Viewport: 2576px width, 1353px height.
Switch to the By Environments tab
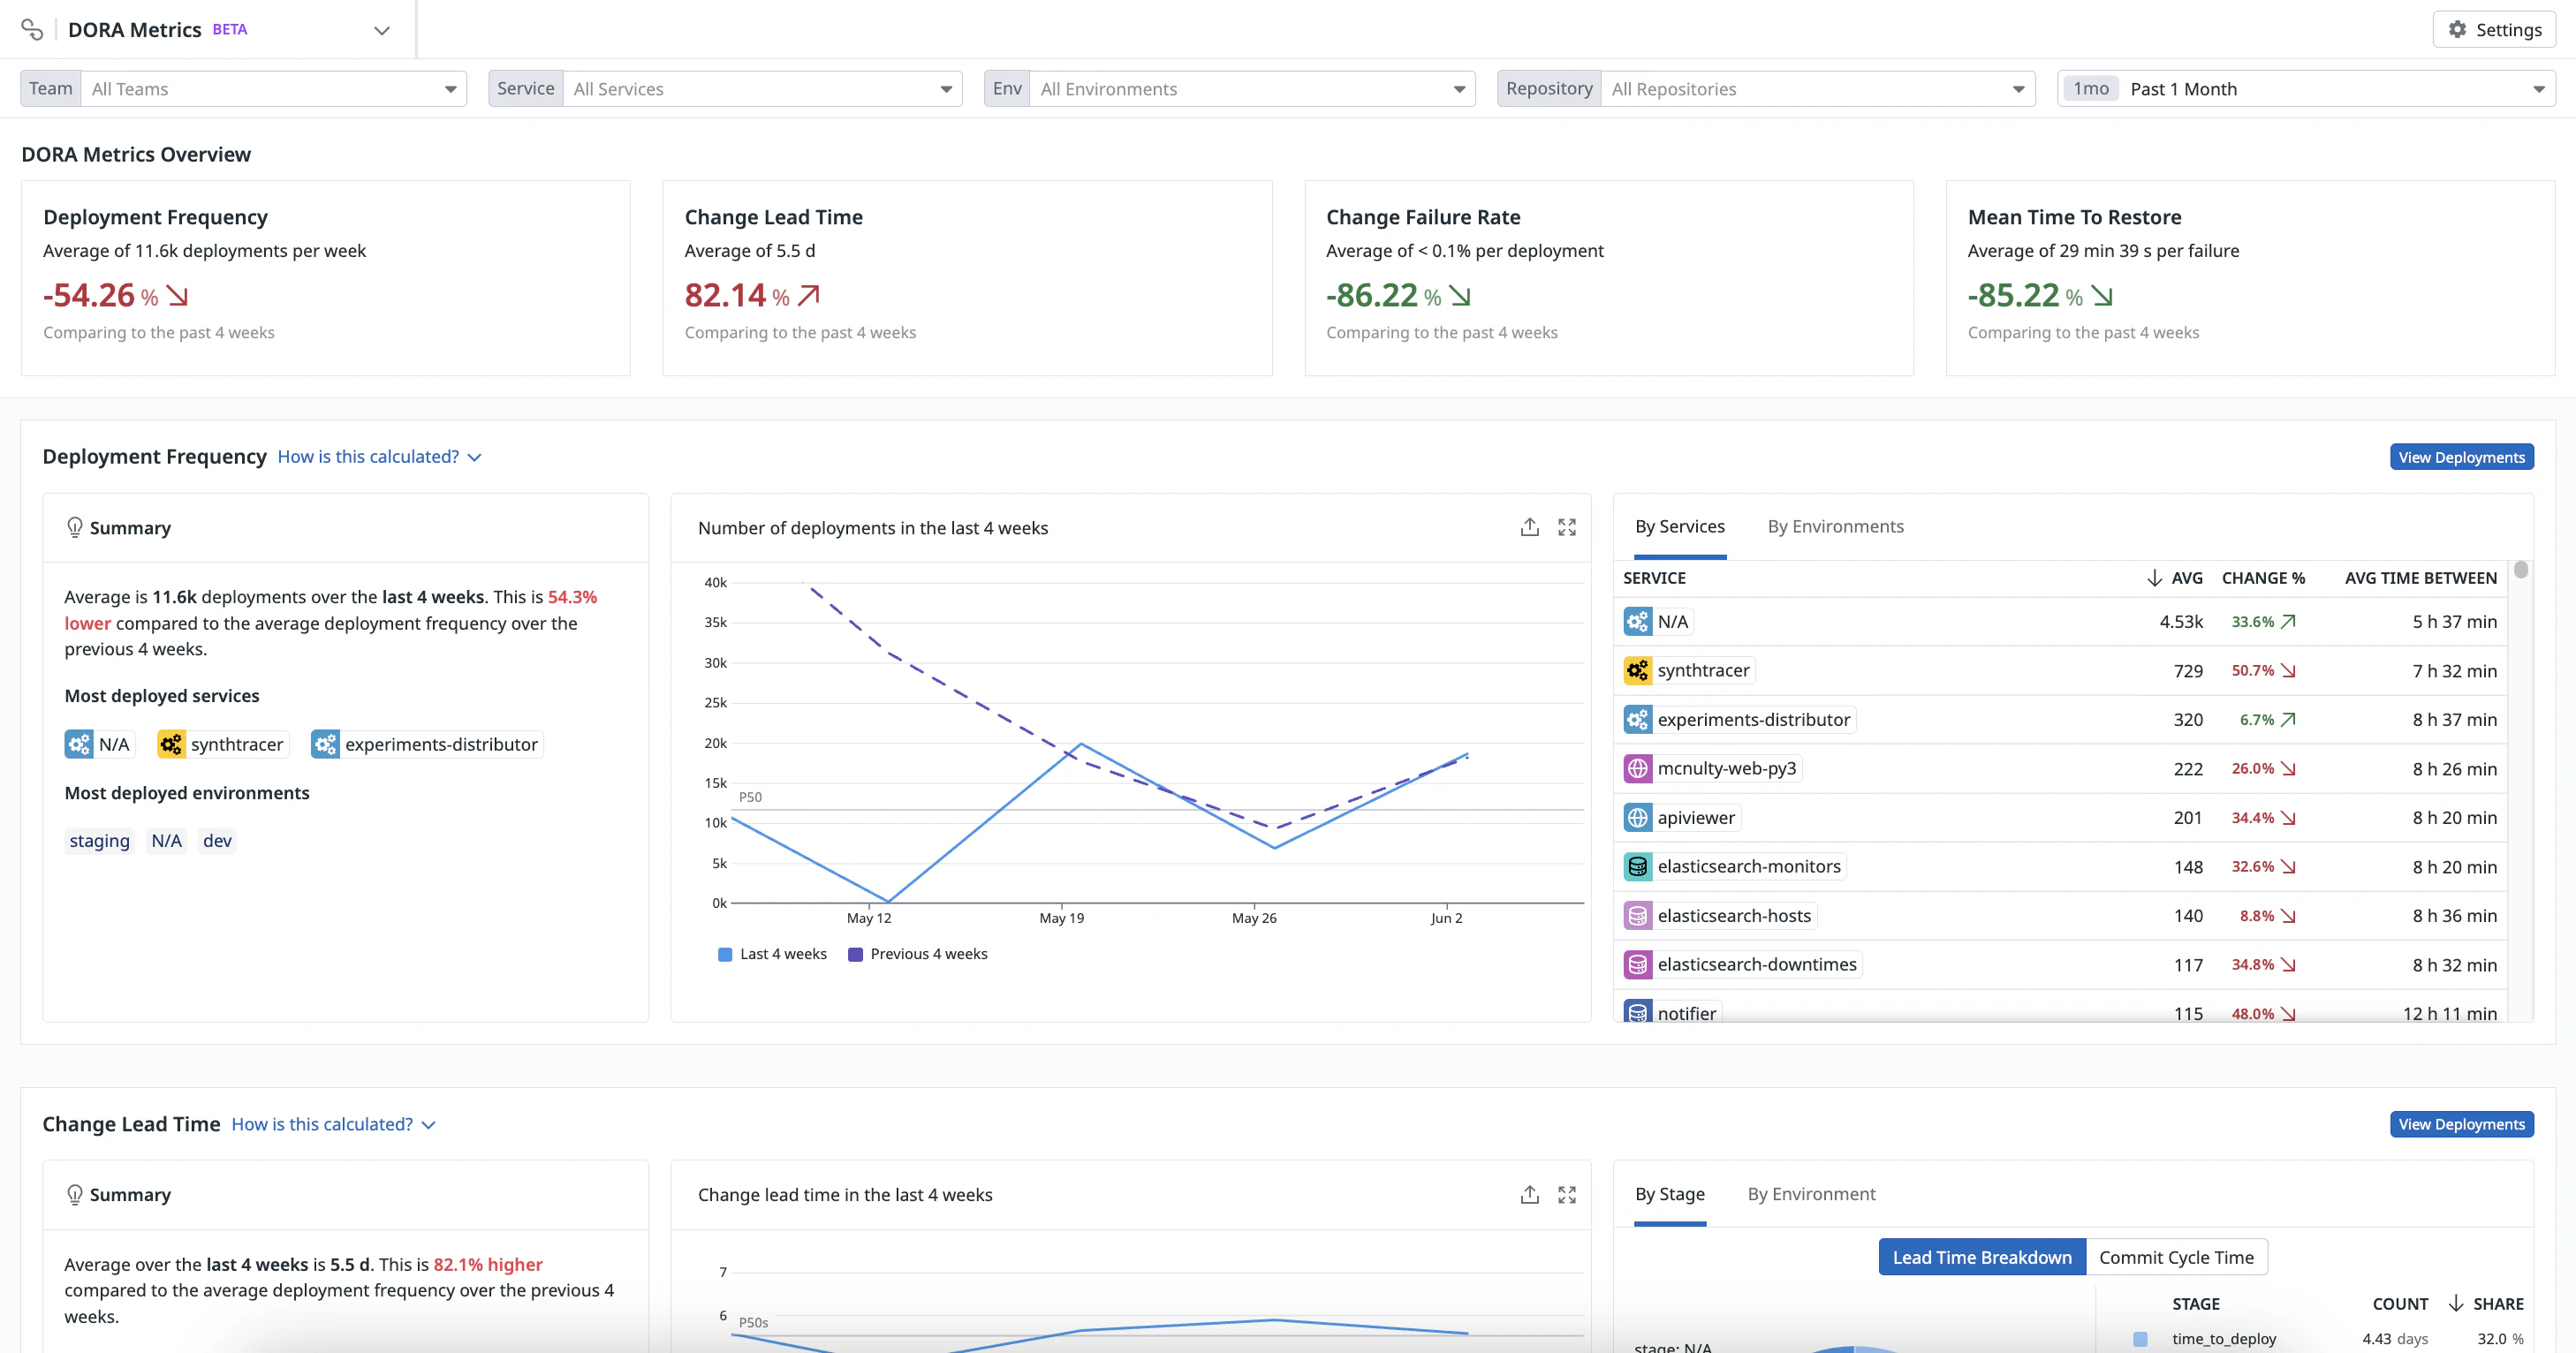click(x=1835, y=525)
